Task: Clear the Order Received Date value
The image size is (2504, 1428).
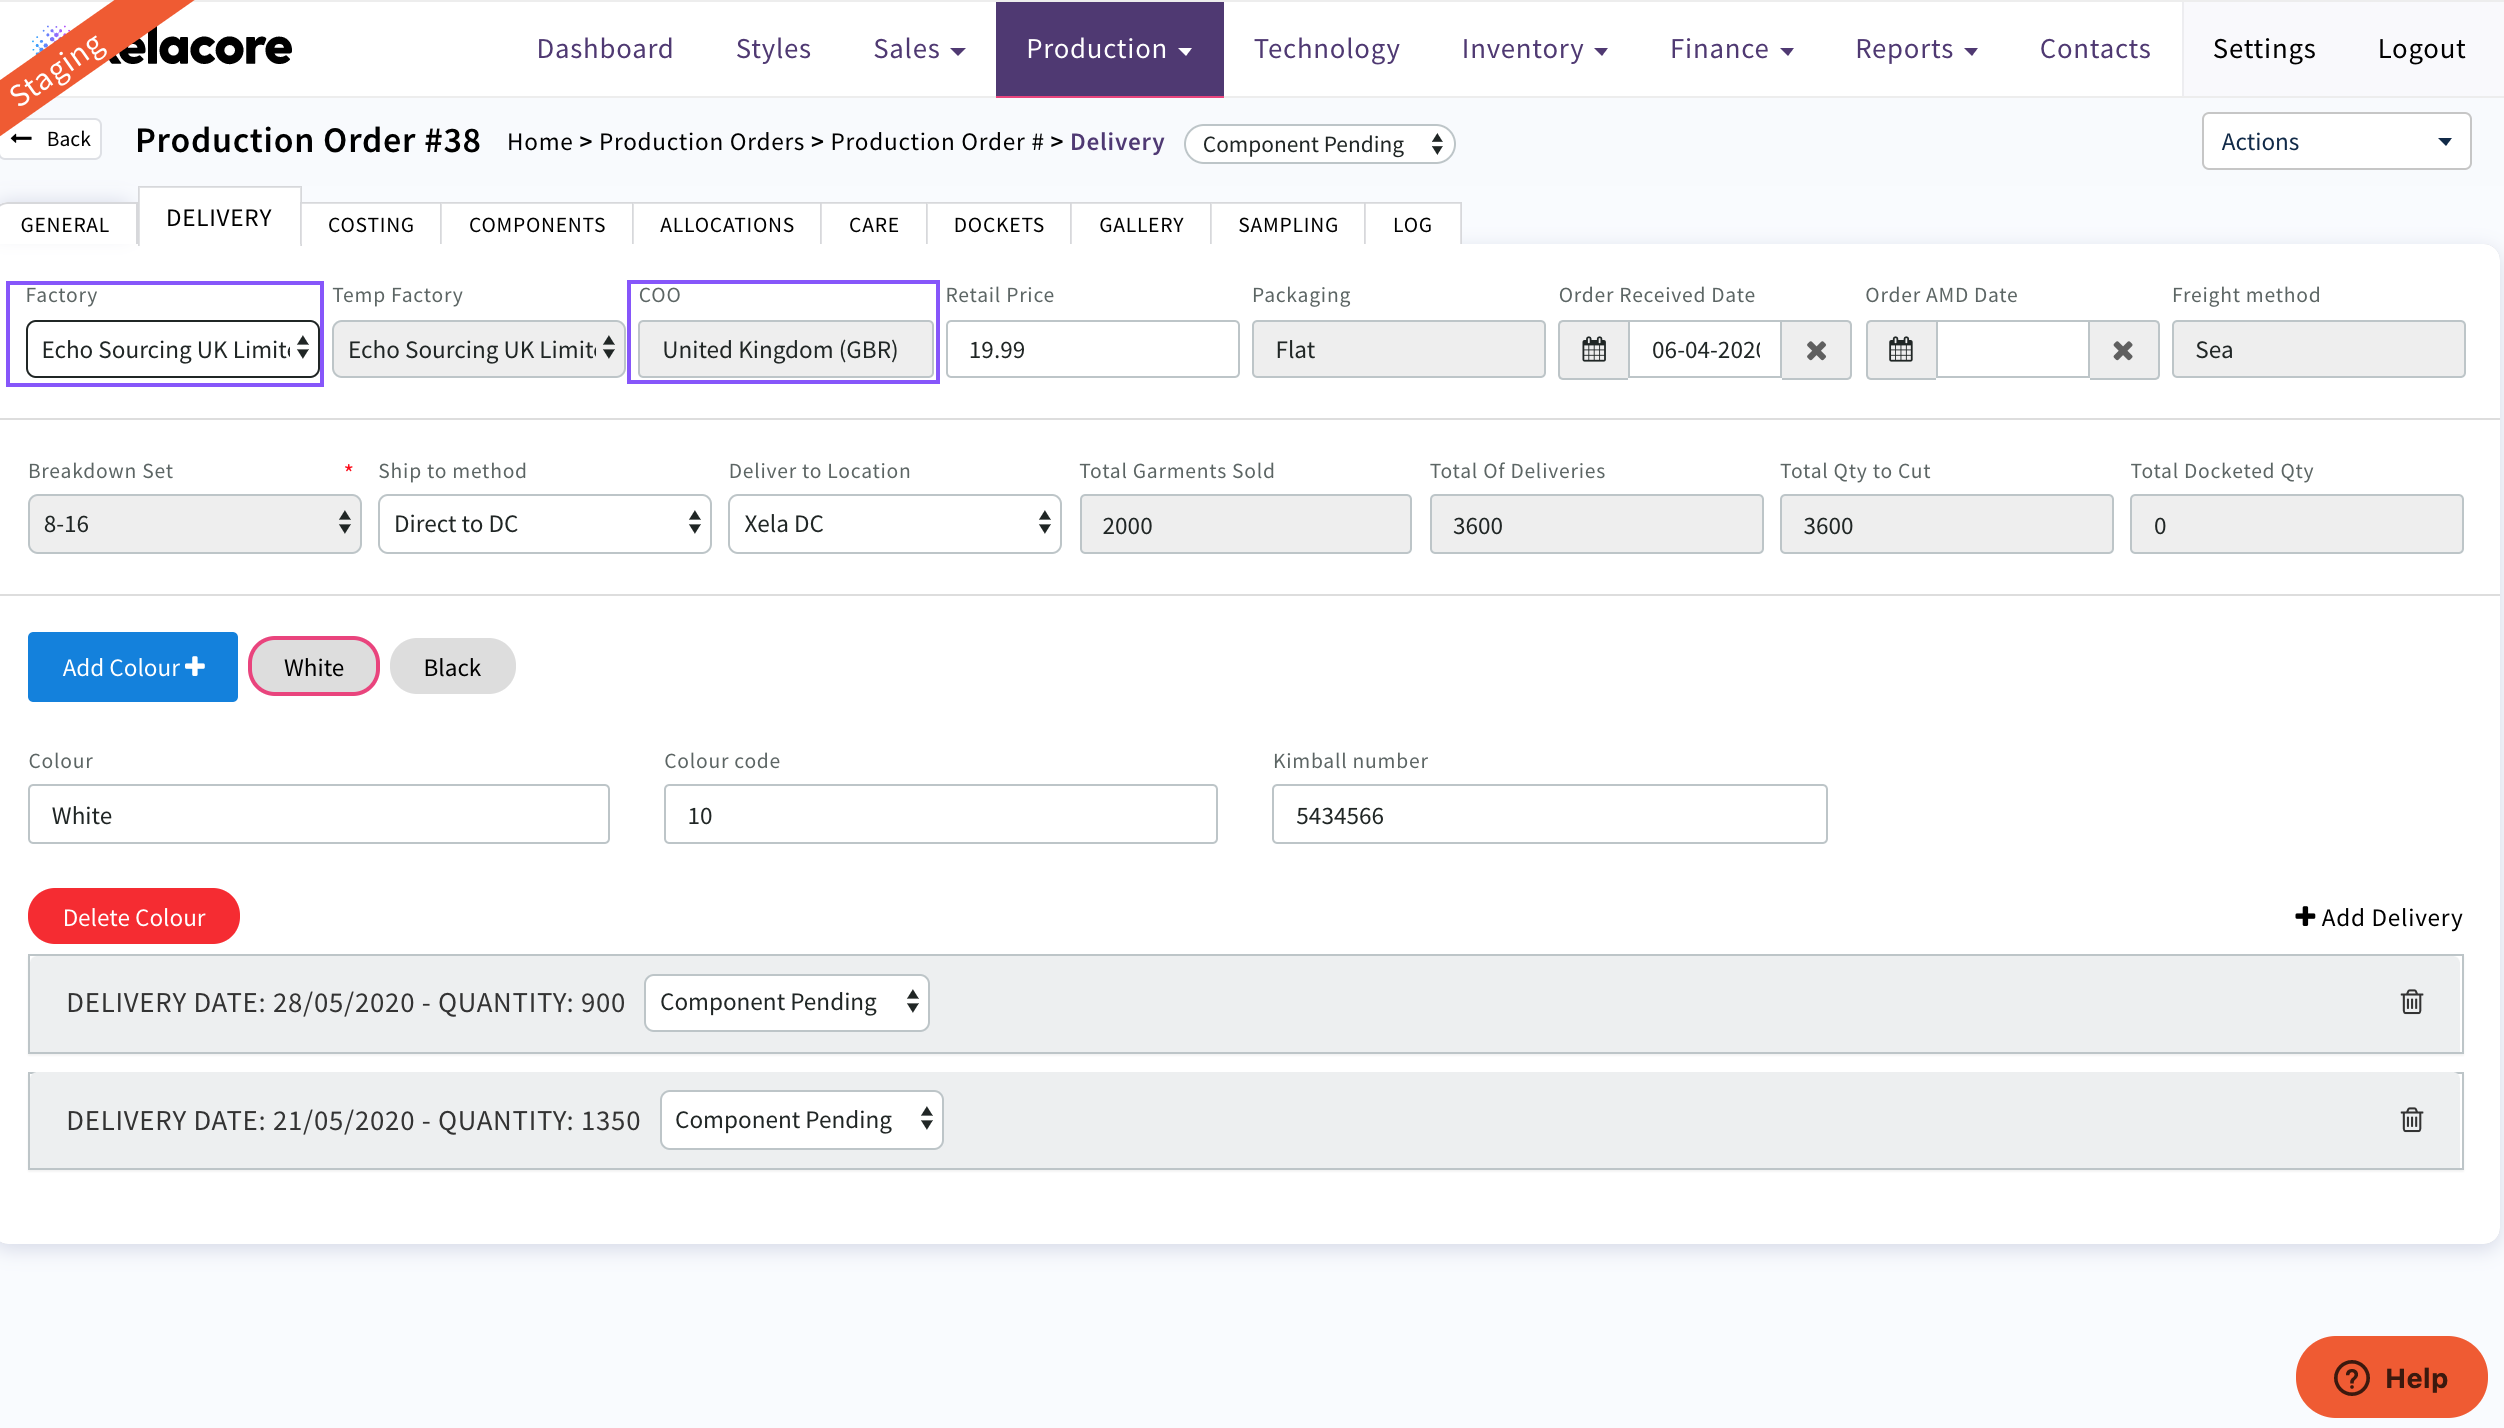Action: pyautogui.click(x=1816, y=350)
